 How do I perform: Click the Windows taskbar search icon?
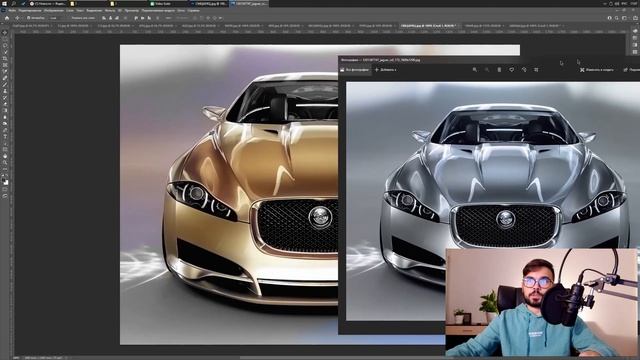(x=13, y=3)
